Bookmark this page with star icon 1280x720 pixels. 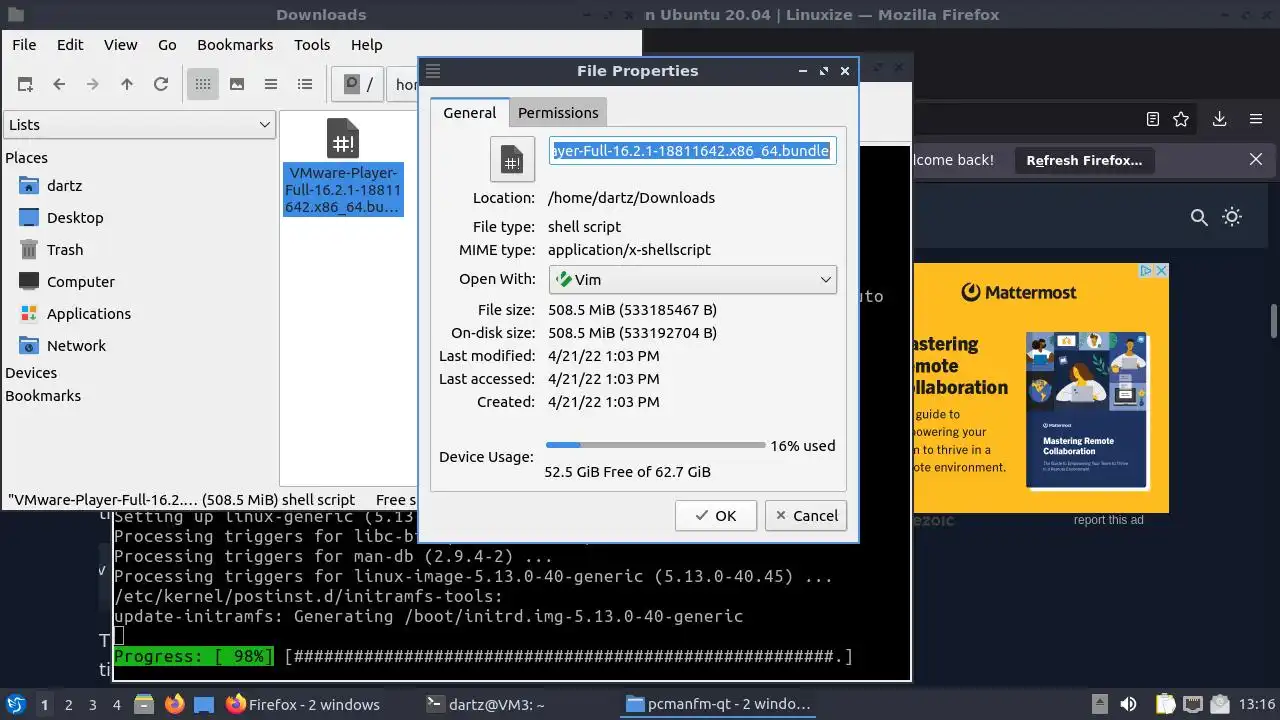1181,119
